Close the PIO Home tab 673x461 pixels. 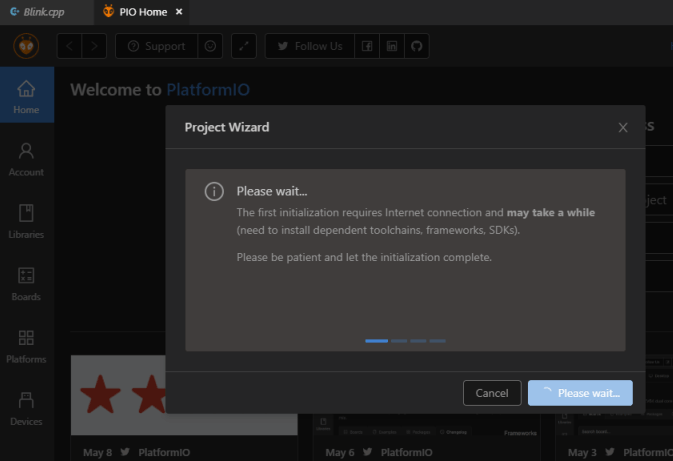pos(179,13)
